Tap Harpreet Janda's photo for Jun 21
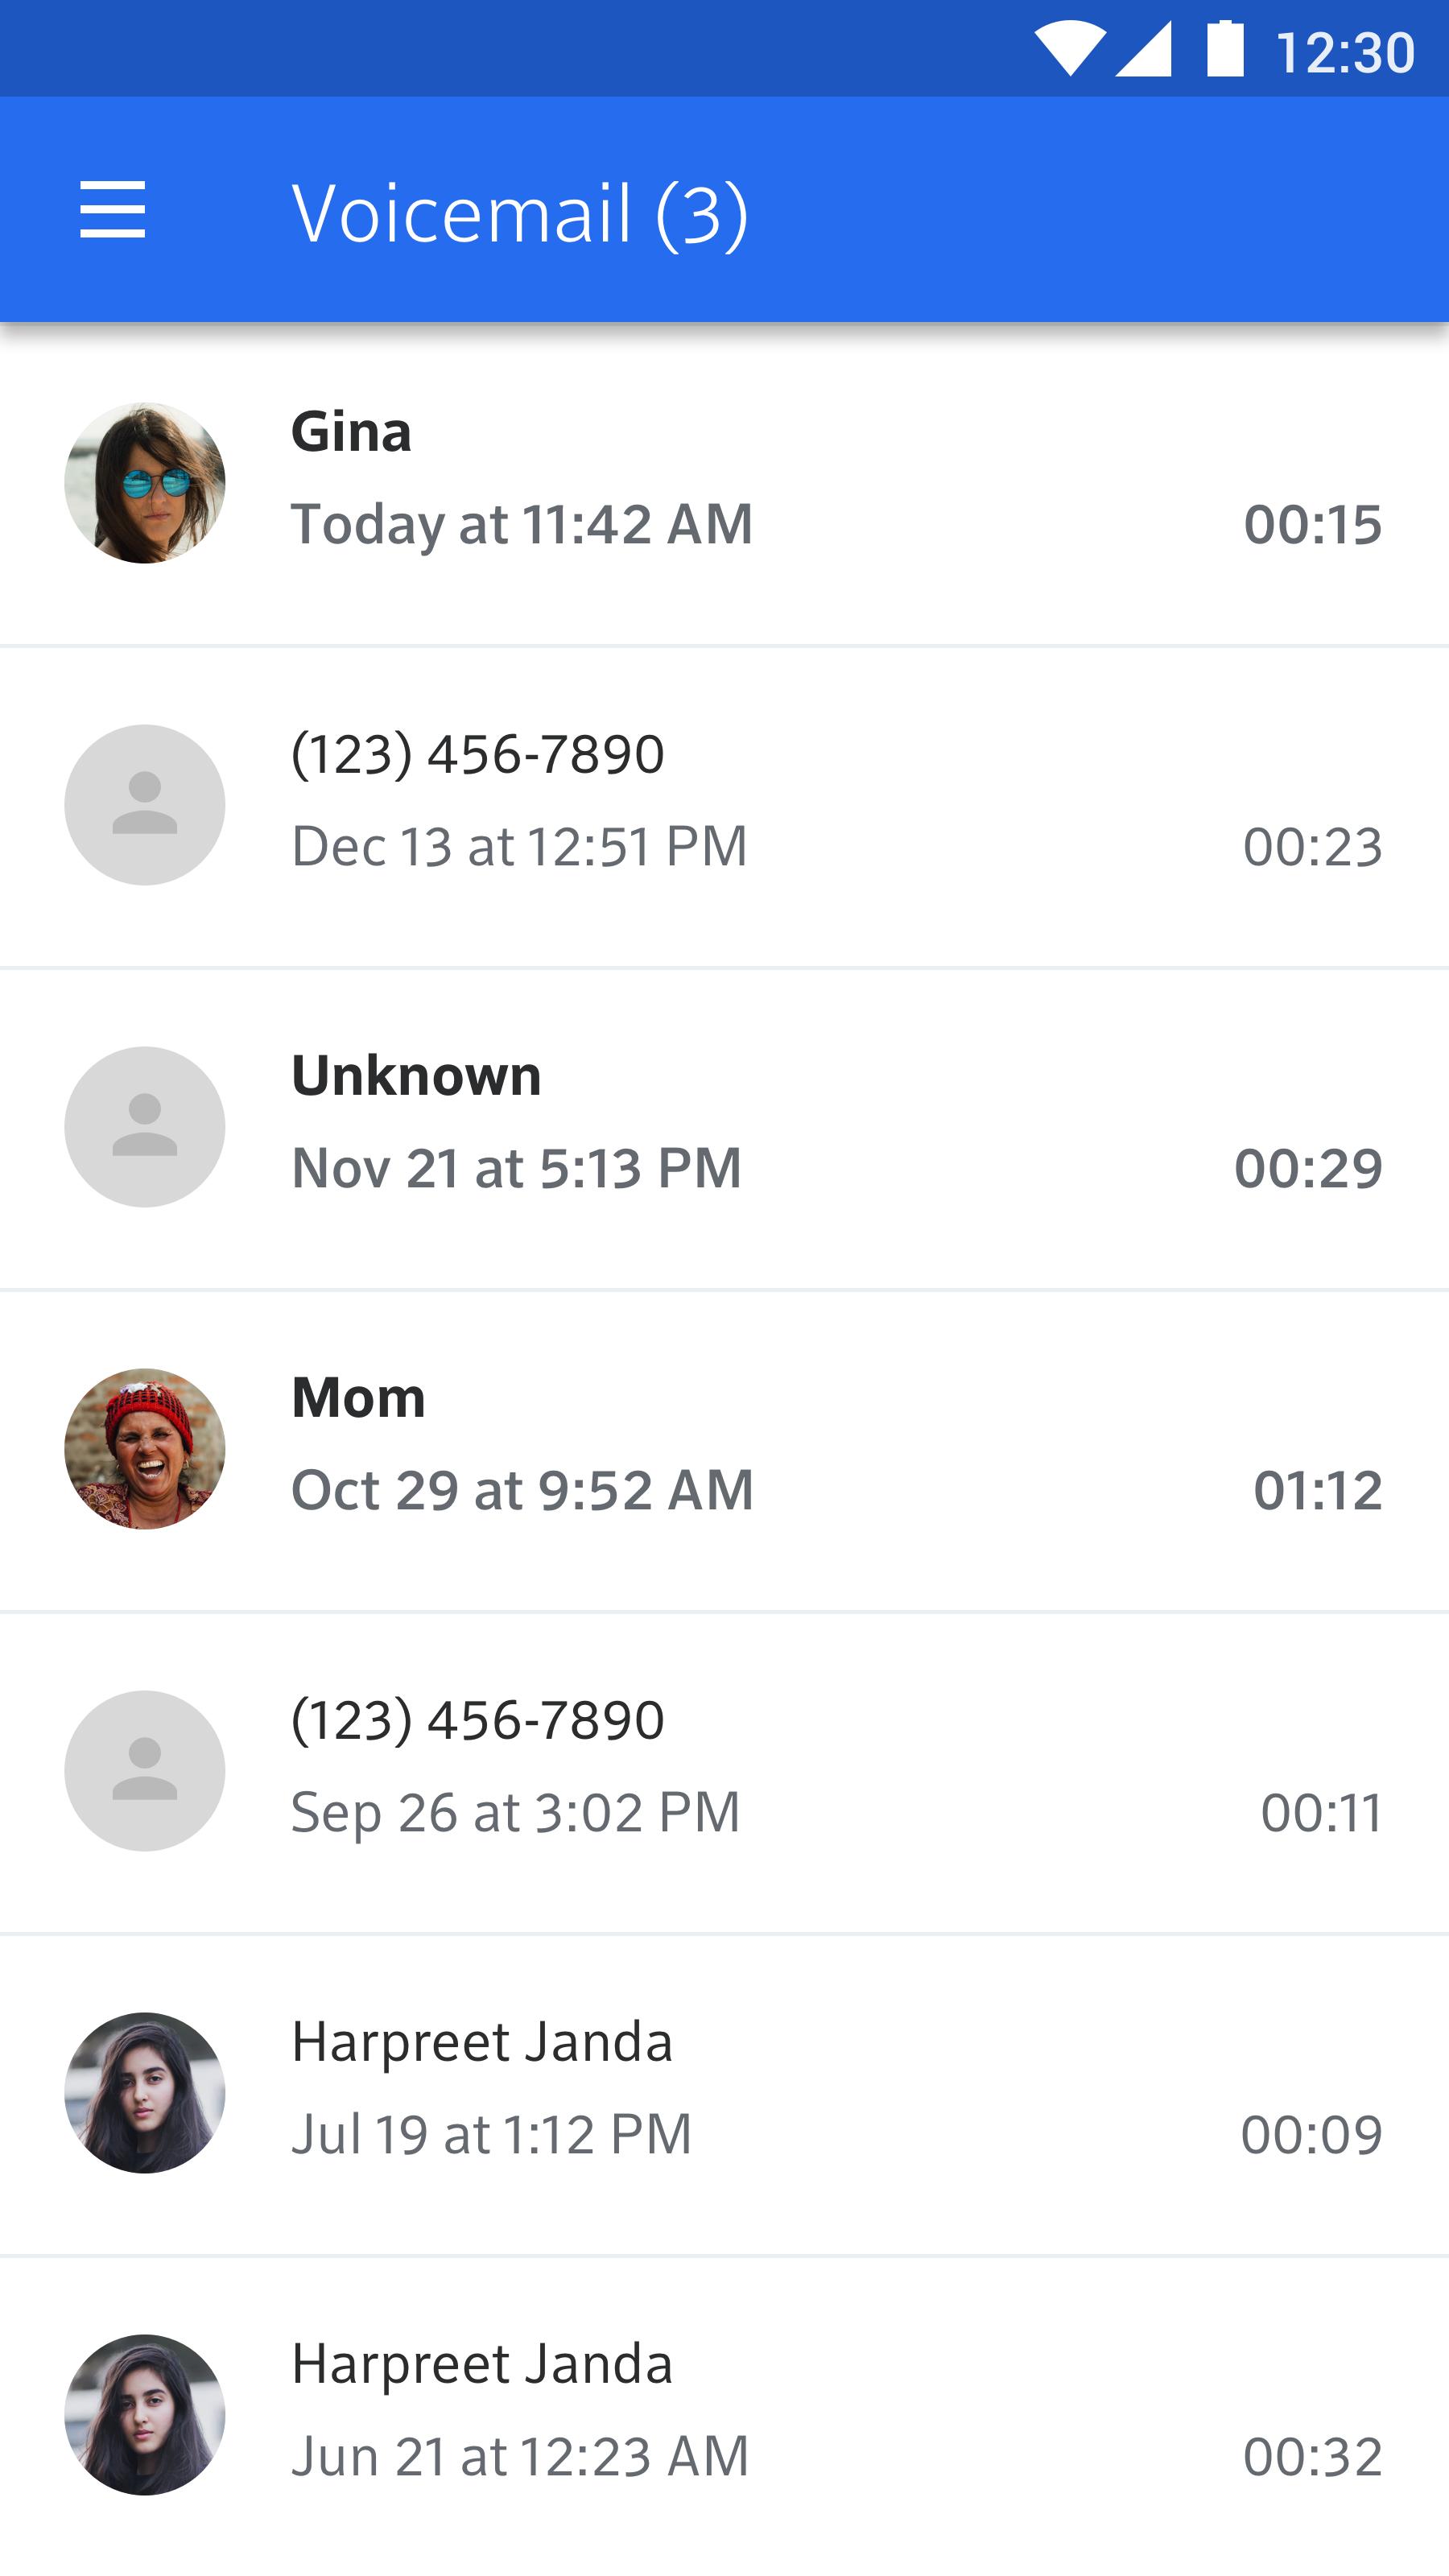The image size is (1449, 2576). click(x=145, y=2415)
